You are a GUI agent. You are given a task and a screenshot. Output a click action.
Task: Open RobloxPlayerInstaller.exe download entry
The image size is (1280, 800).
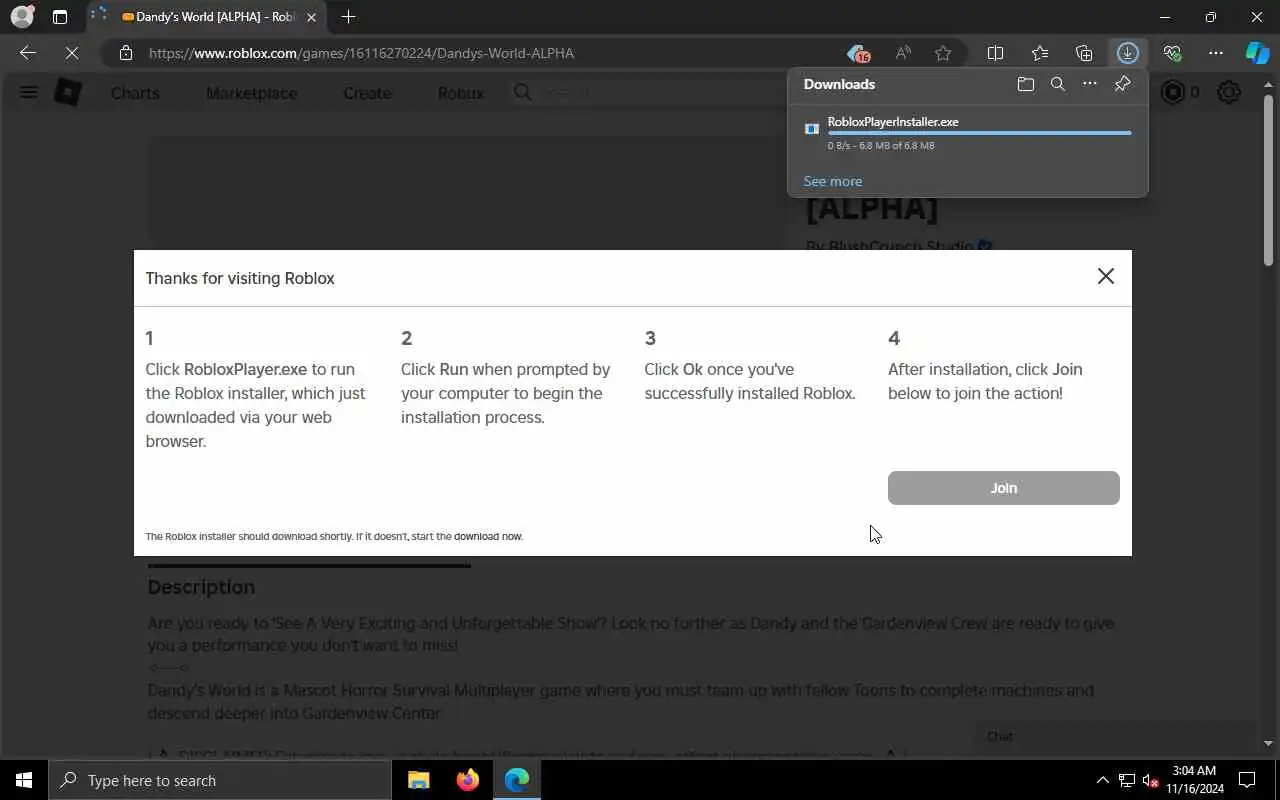[x=968, y=133]
